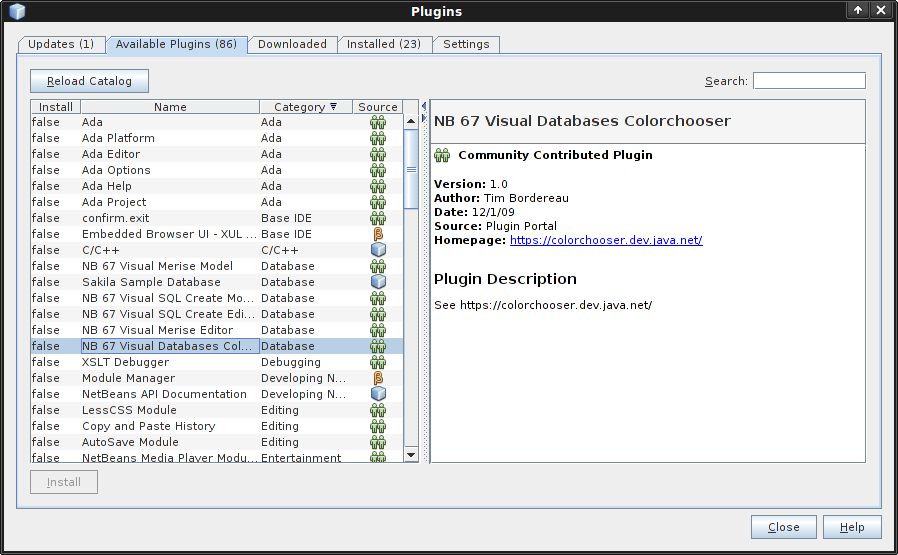Click the beta source icon for Embedded Browser UI
Image resolution: width=898 pixels, height=555 pixels.
tap(377, 234)
